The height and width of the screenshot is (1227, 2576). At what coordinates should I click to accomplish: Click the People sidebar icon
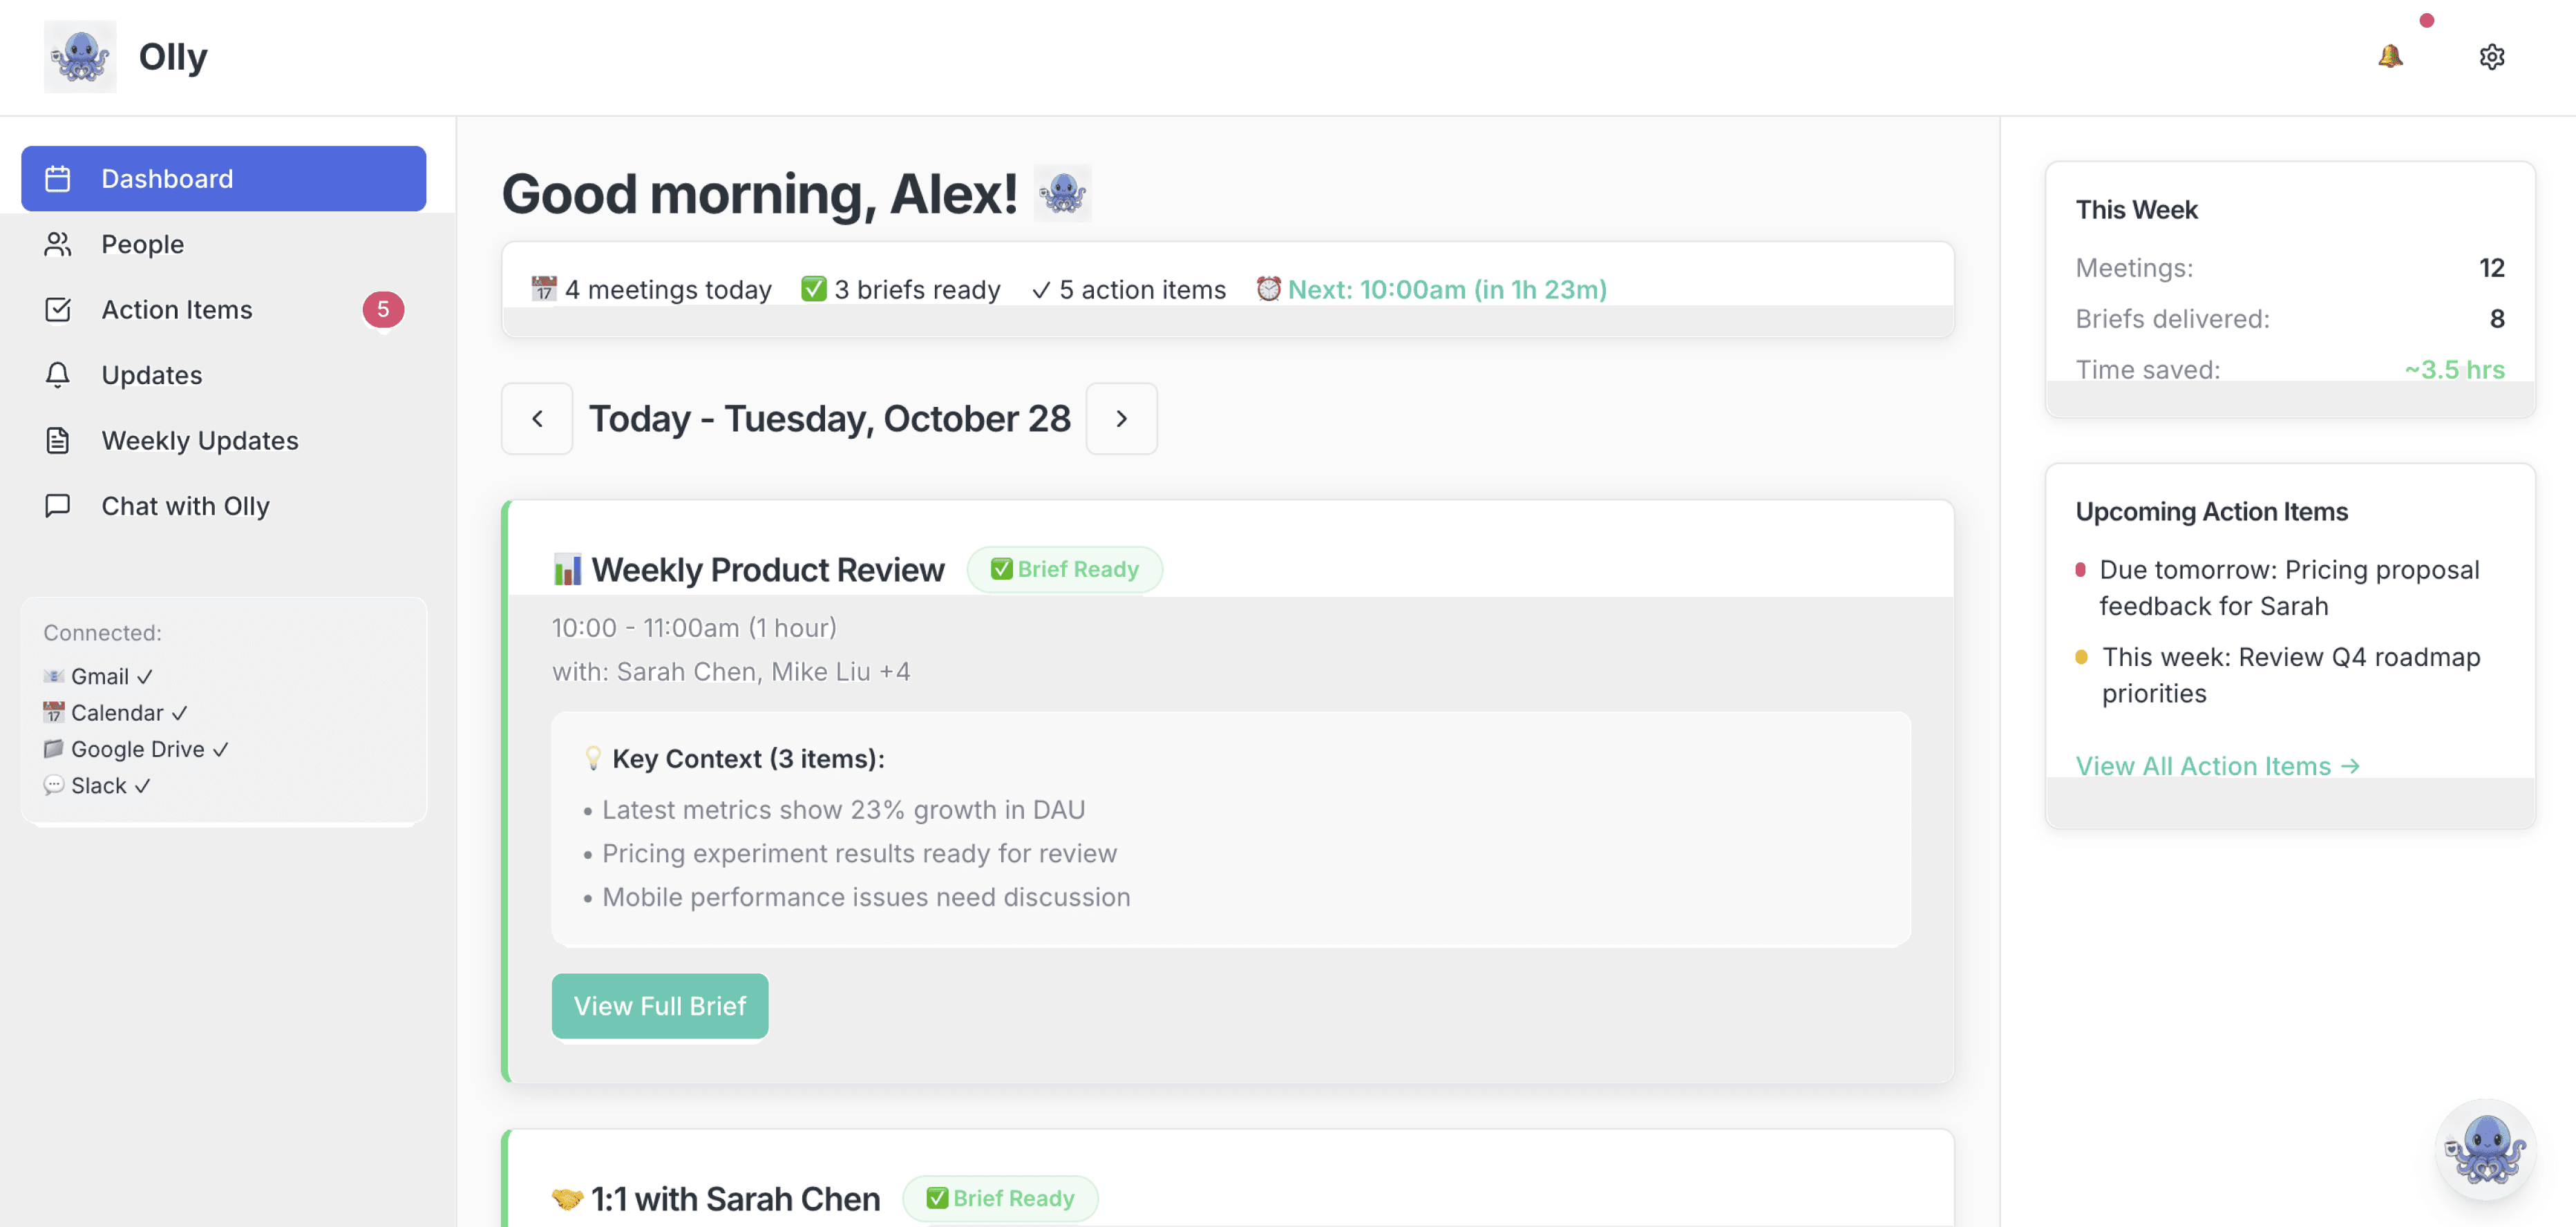(x=58, y=244)
